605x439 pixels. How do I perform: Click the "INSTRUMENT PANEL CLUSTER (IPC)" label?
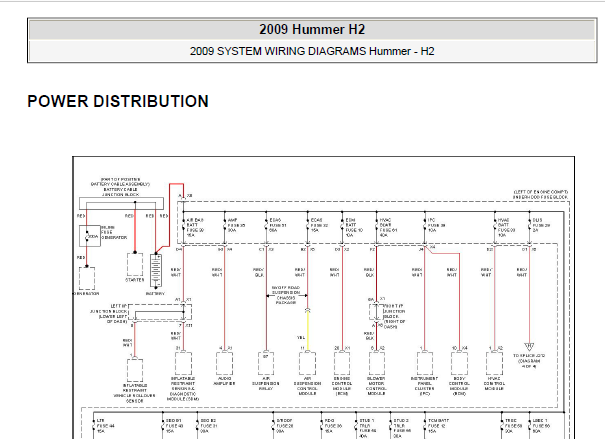tap(424, 386)
